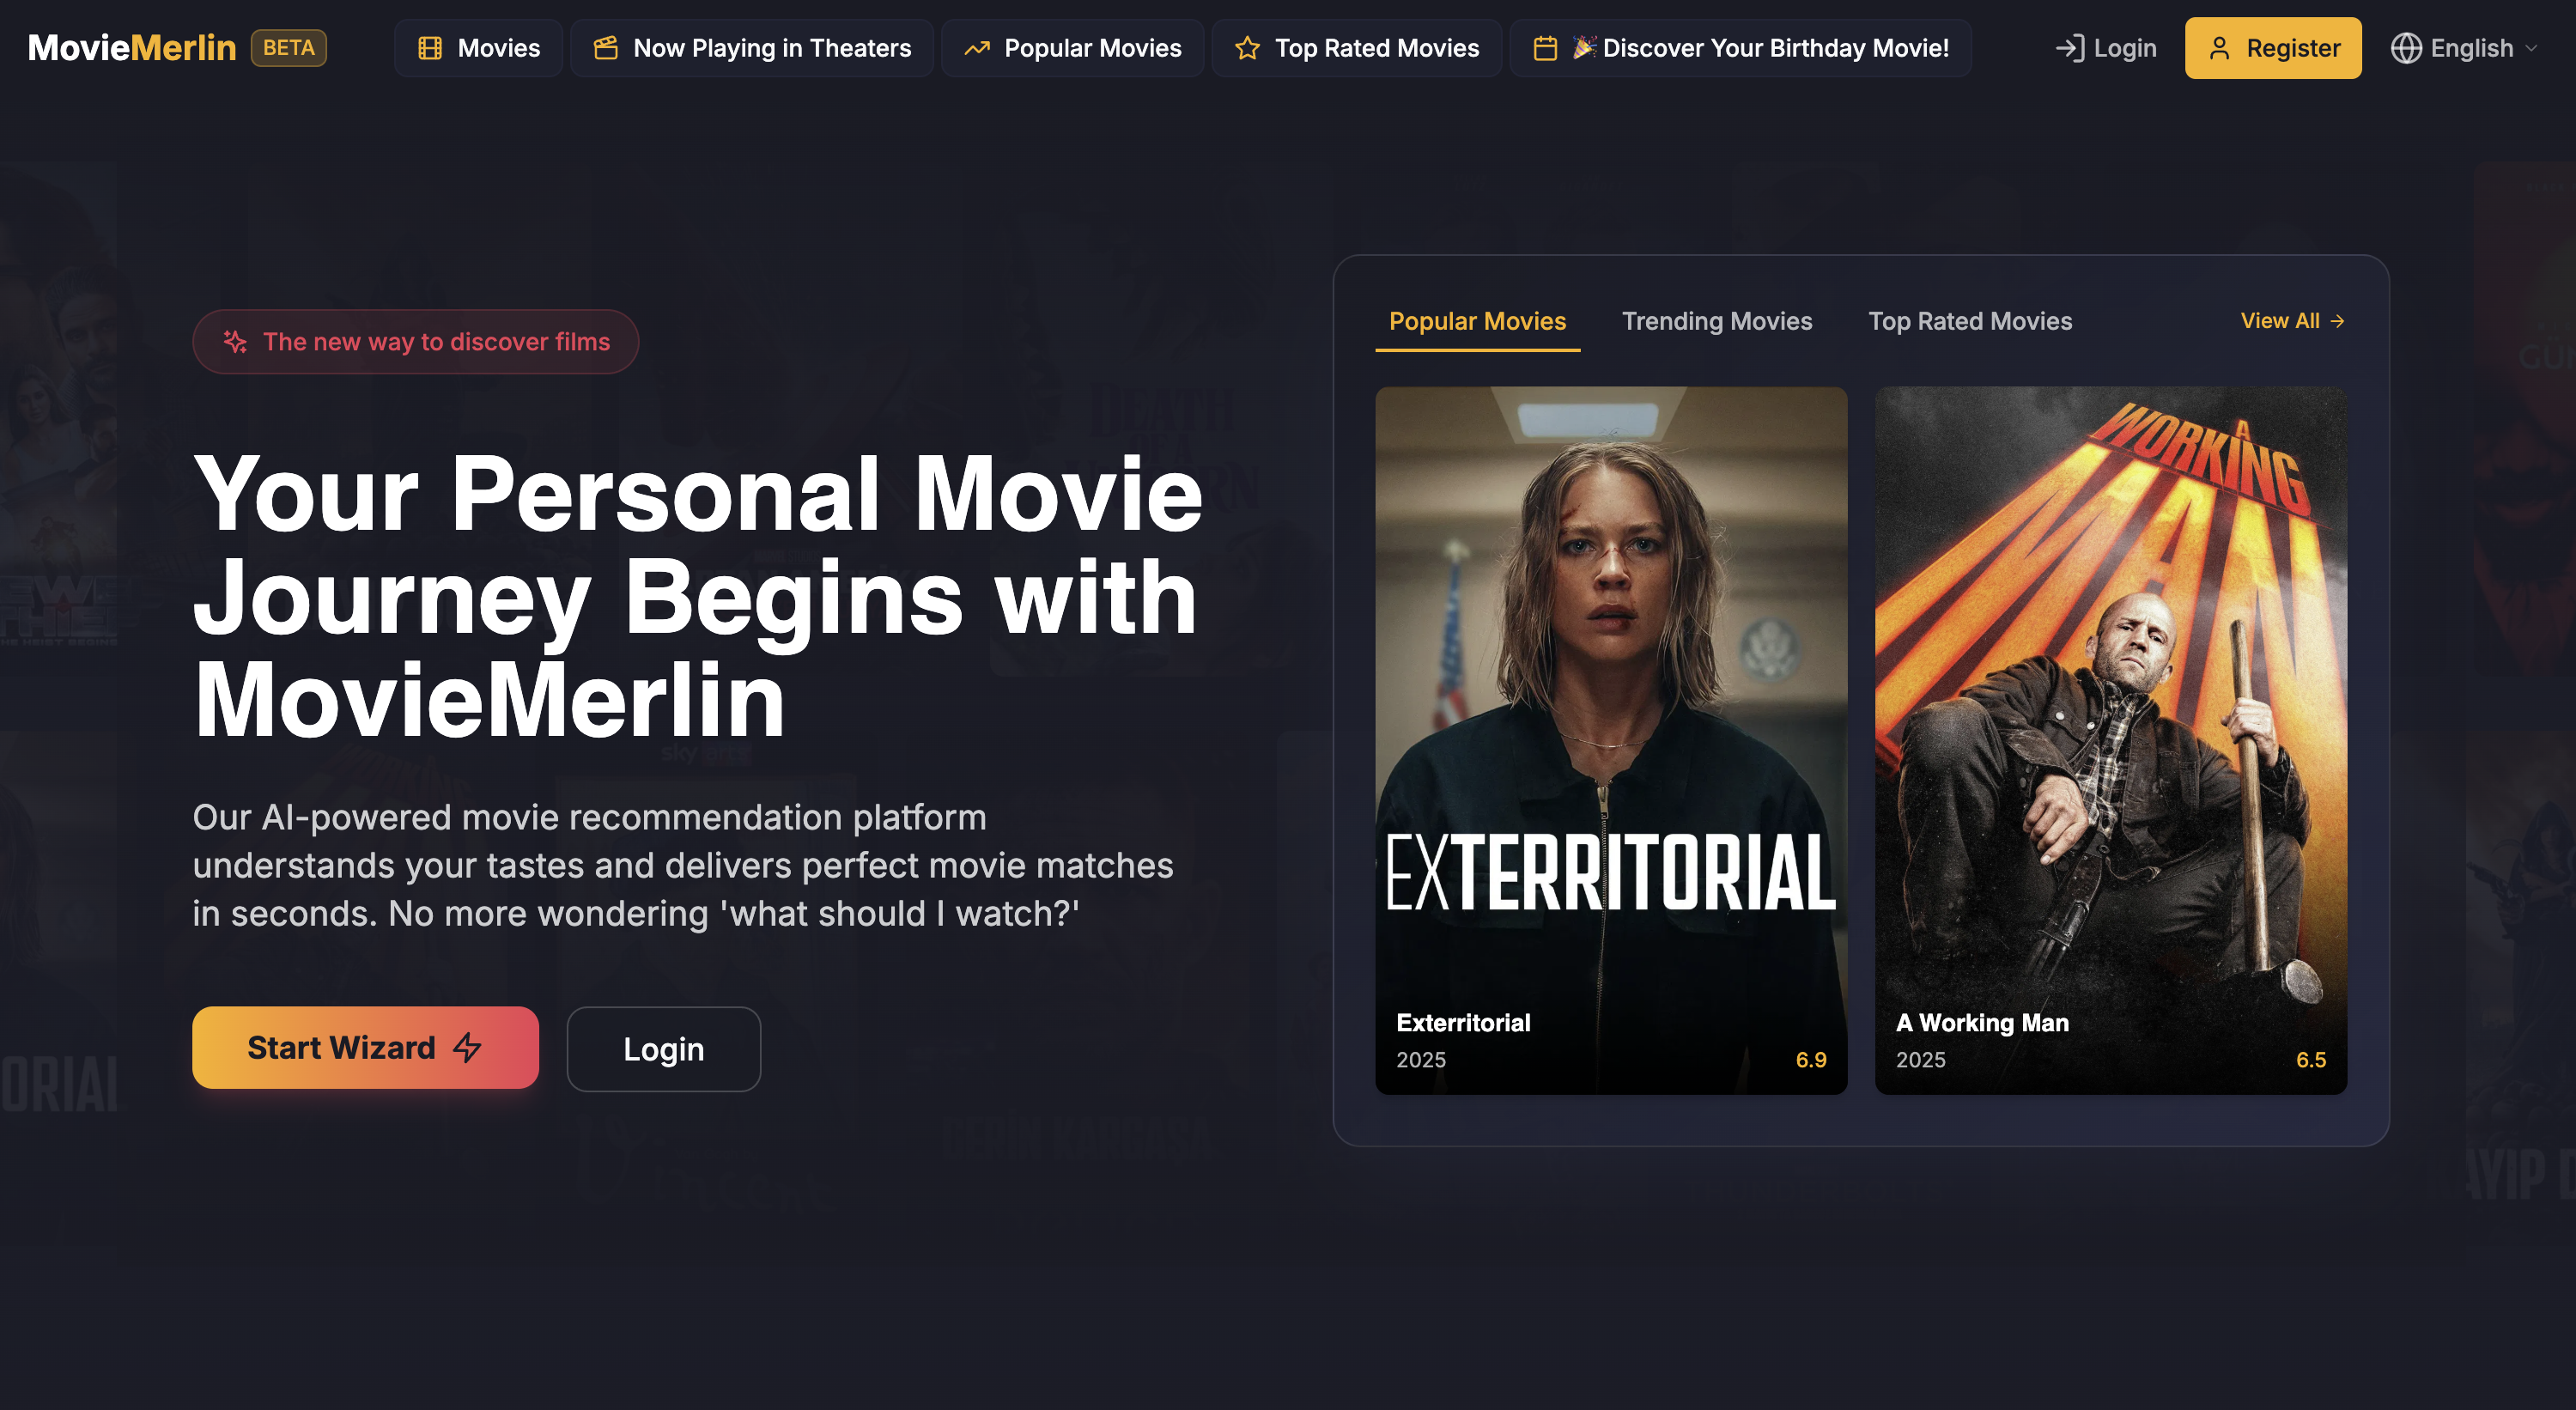
Task: Click the login arrow icon
Action: (2072, 47)
